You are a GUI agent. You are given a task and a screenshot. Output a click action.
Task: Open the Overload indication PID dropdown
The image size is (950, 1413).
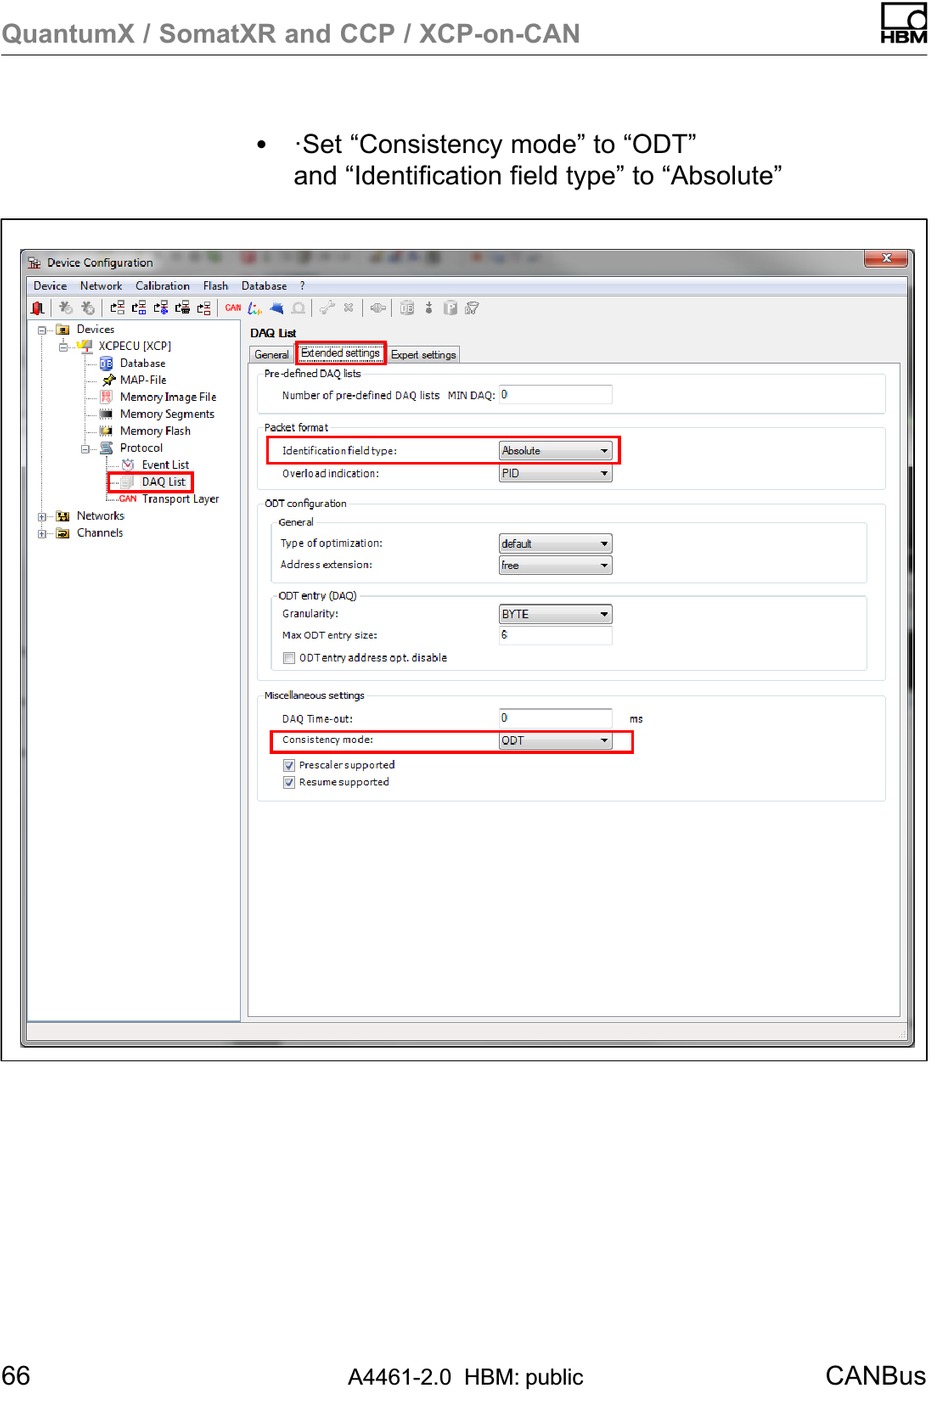(555, 474)
